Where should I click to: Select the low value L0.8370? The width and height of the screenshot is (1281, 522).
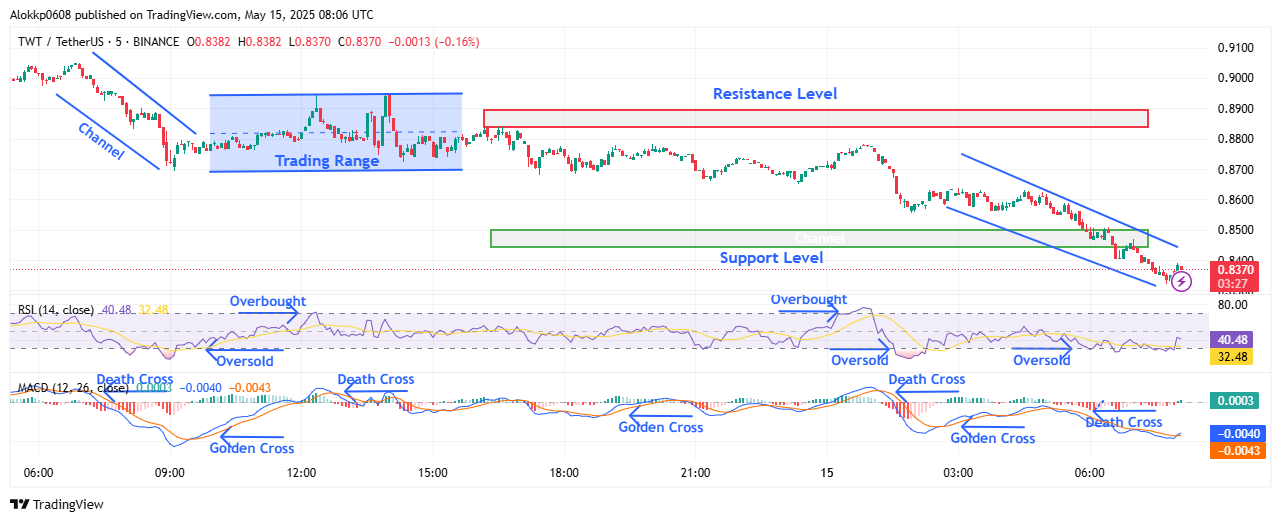coord(311,42)
